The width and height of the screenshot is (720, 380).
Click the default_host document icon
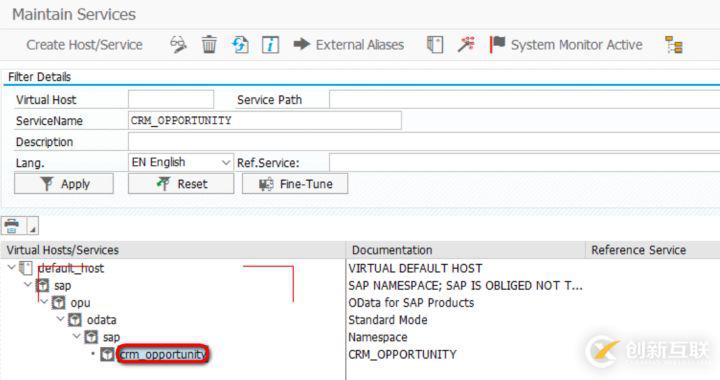click(x=26, y=268)
